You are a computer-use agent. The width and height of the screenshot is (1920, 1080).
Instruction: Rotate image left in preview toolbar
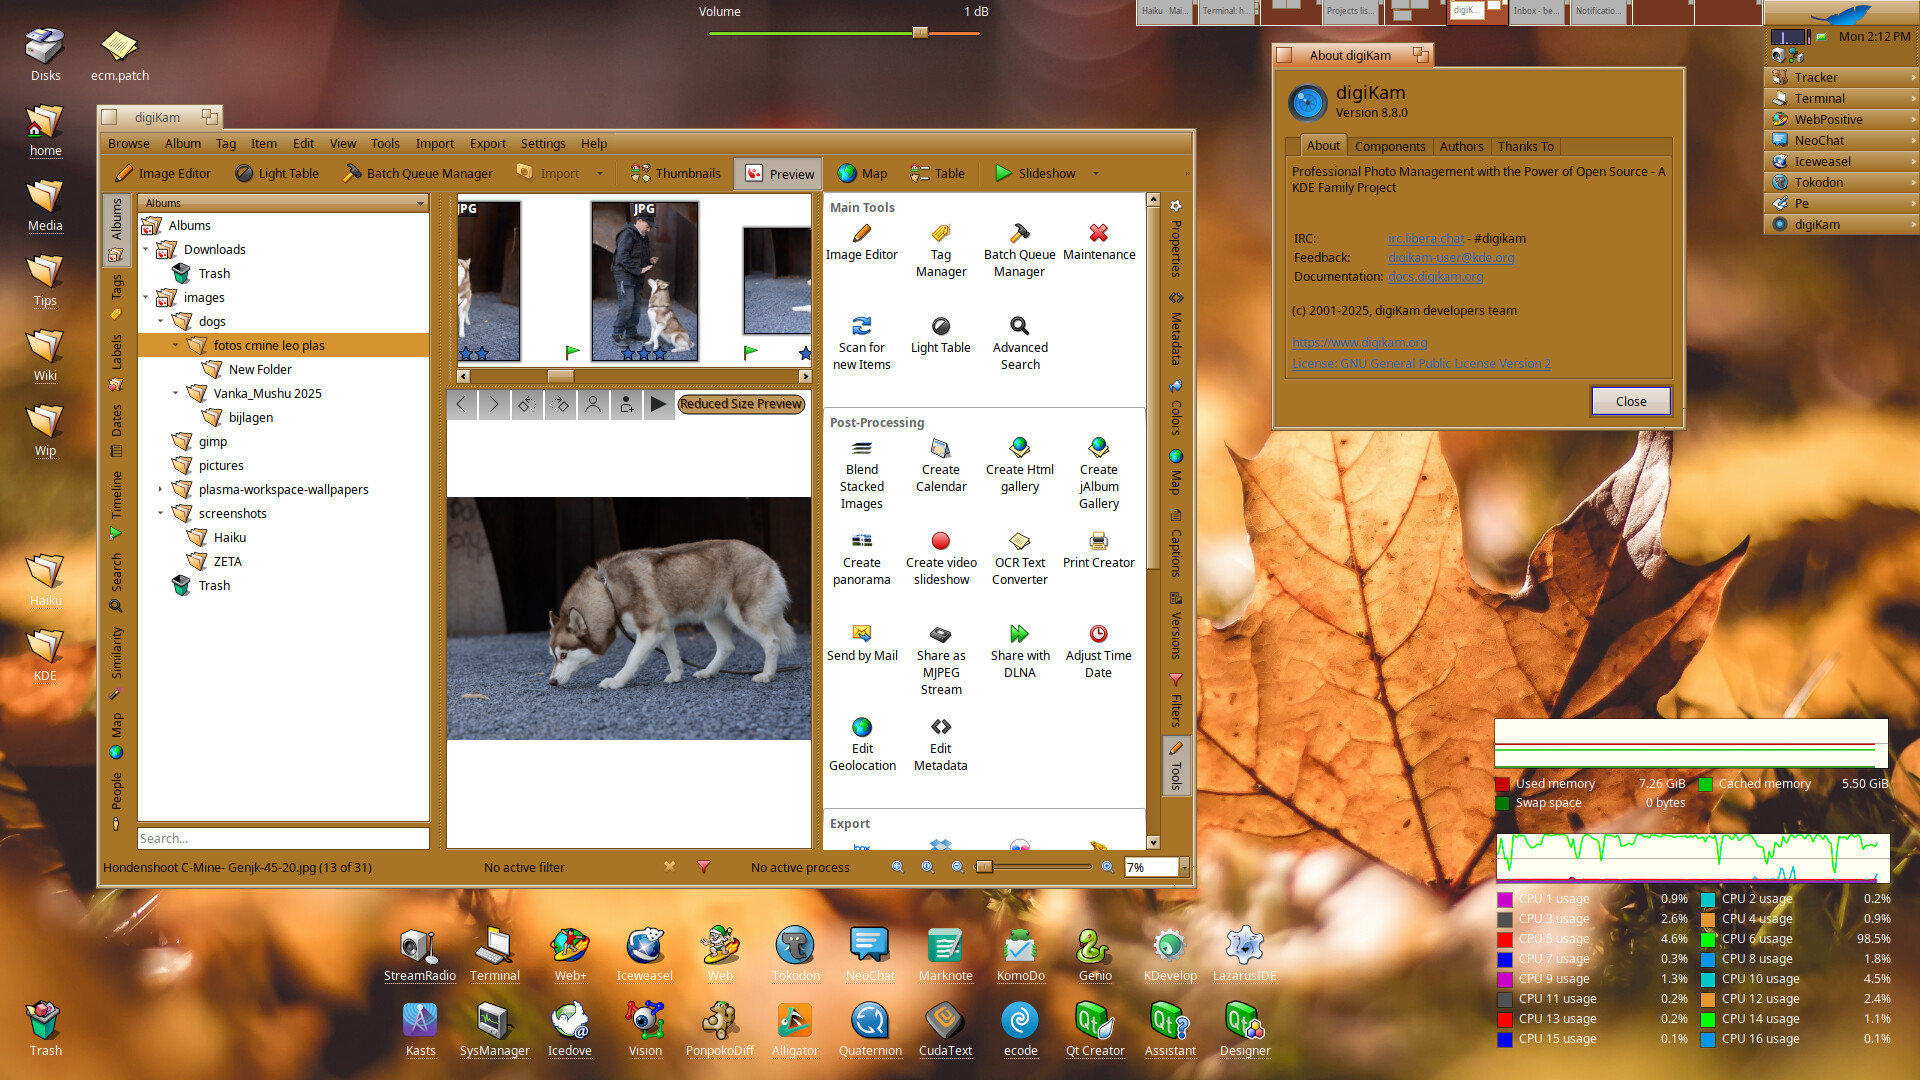click(x=527, y=404)
